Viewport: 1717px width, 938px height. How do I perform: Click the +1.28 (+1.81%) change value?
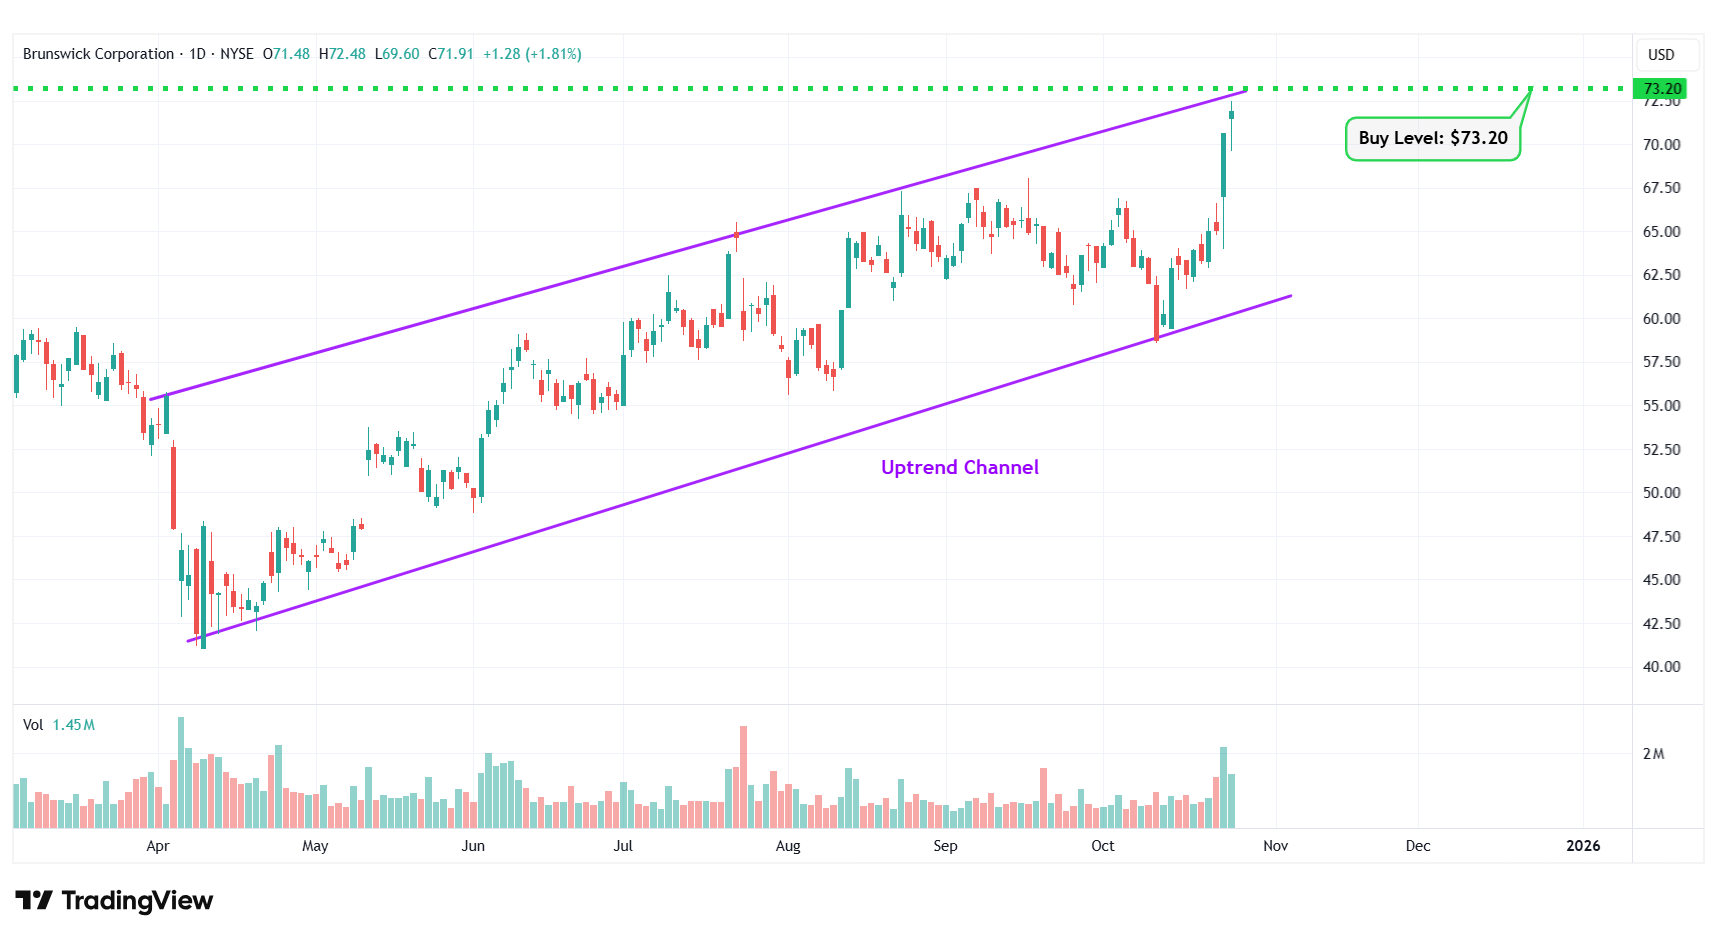[532, 54]
